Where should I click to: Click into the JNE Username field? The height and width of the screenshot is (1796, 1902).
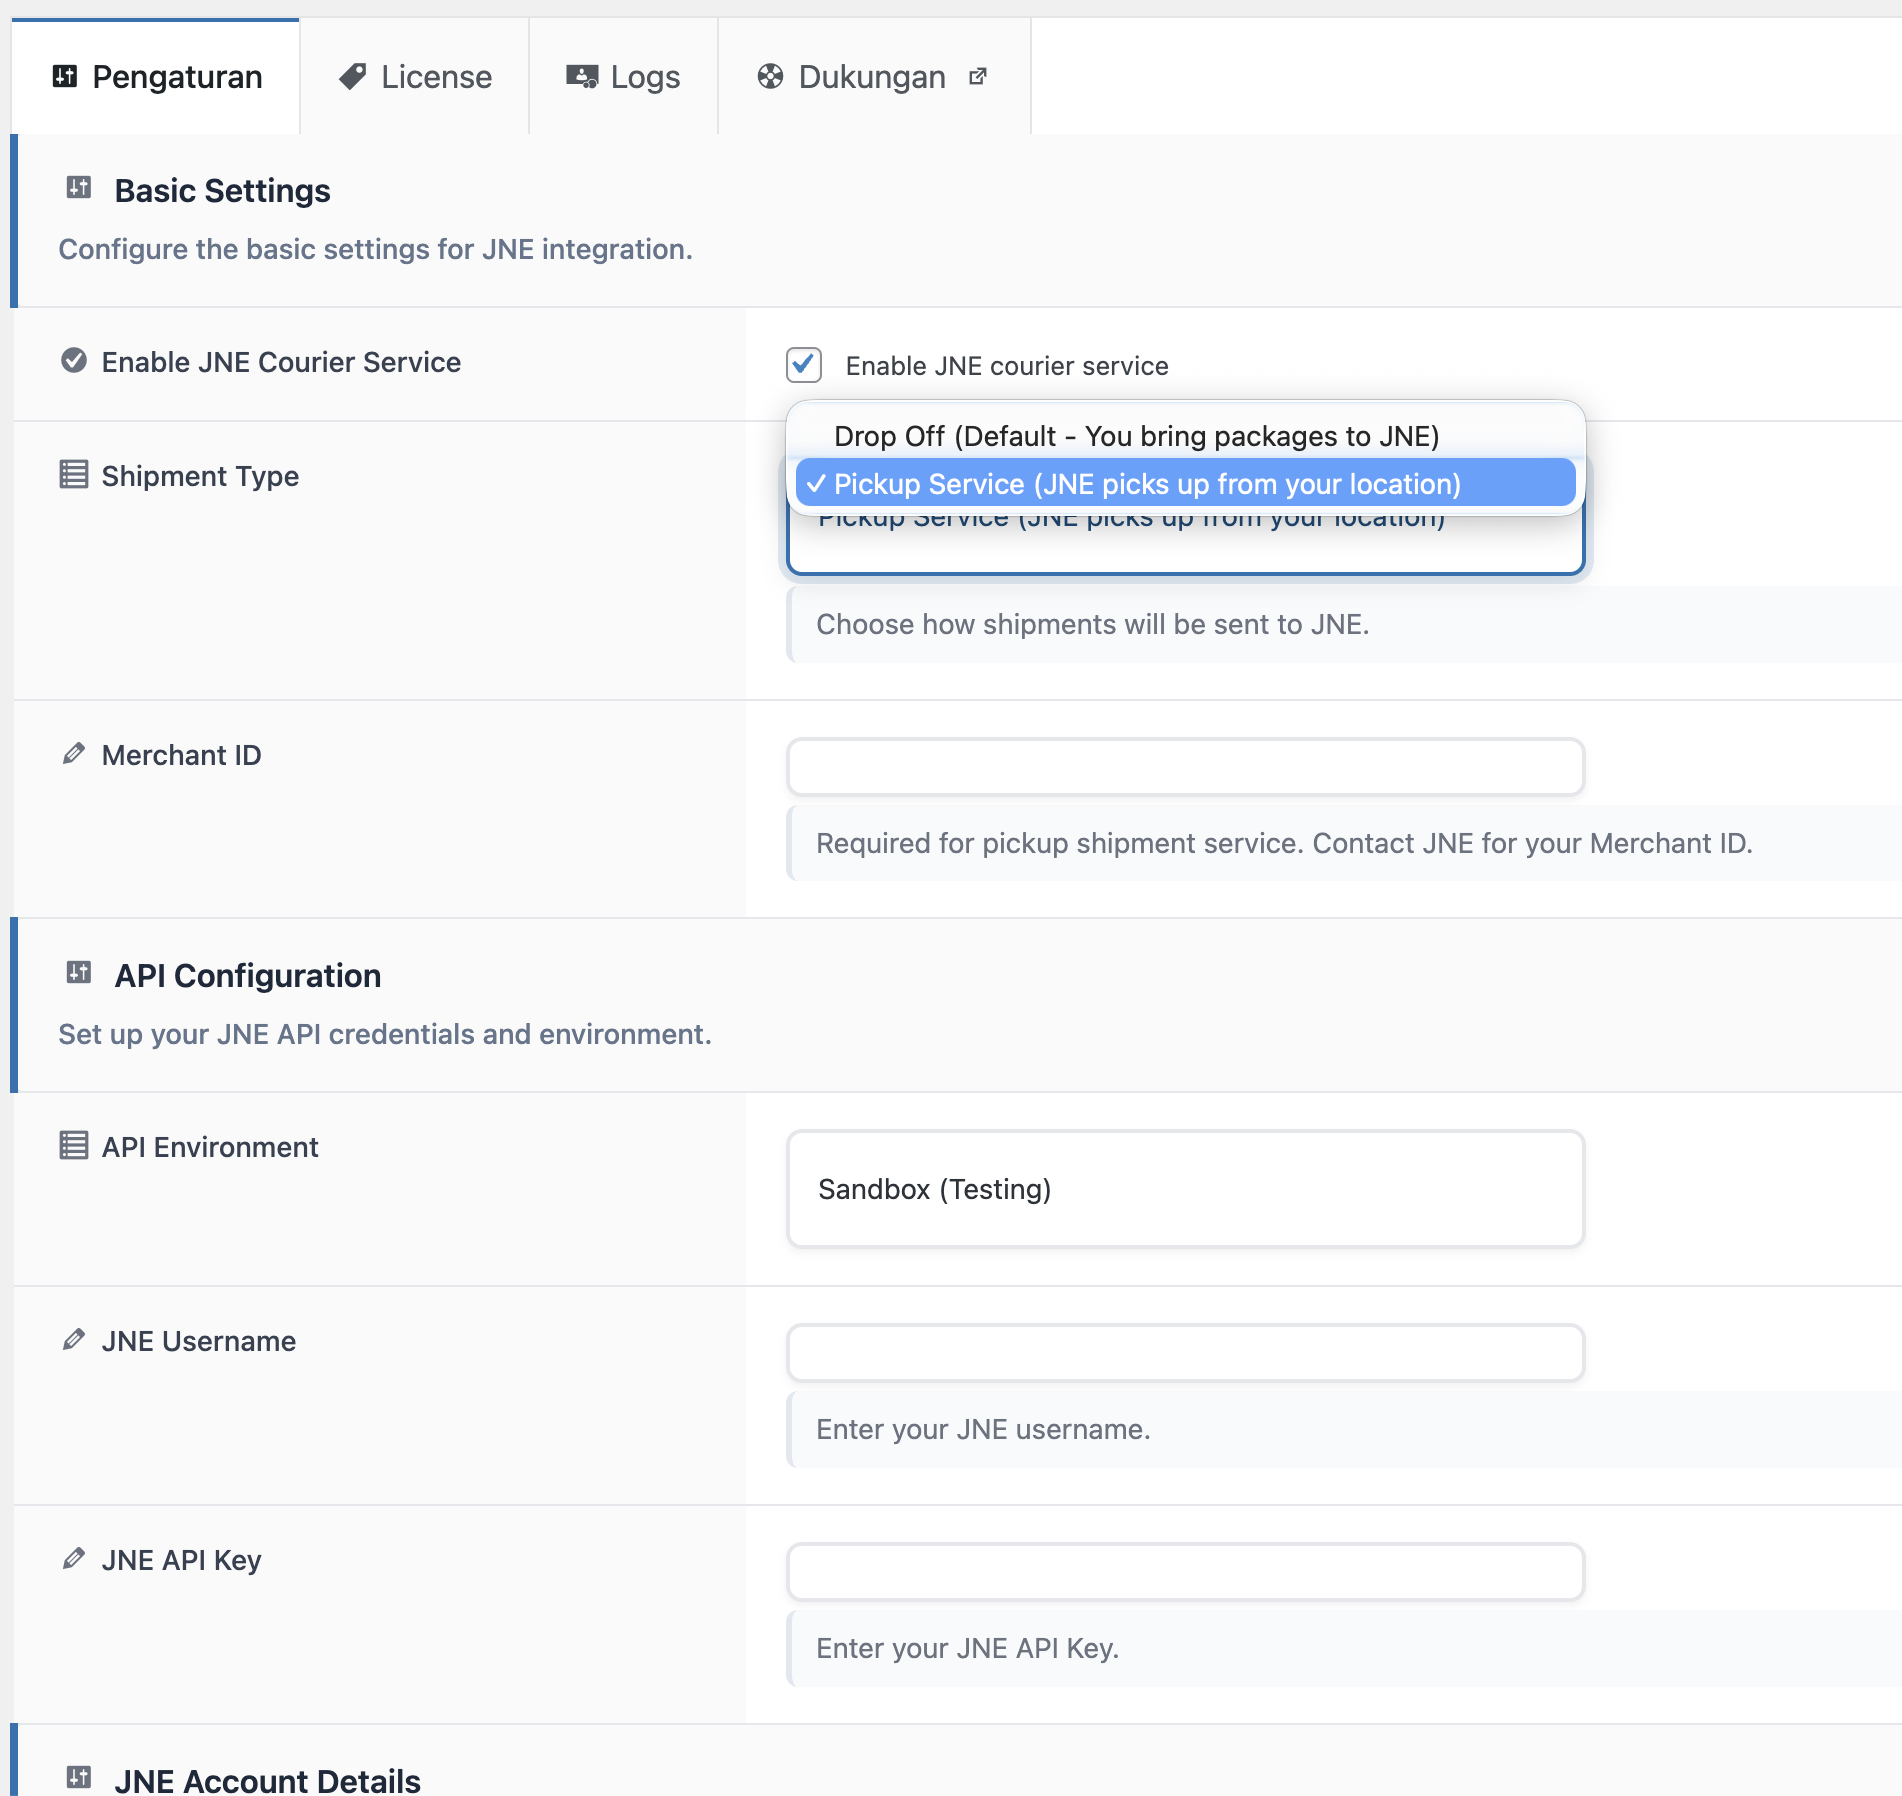1185,1353
